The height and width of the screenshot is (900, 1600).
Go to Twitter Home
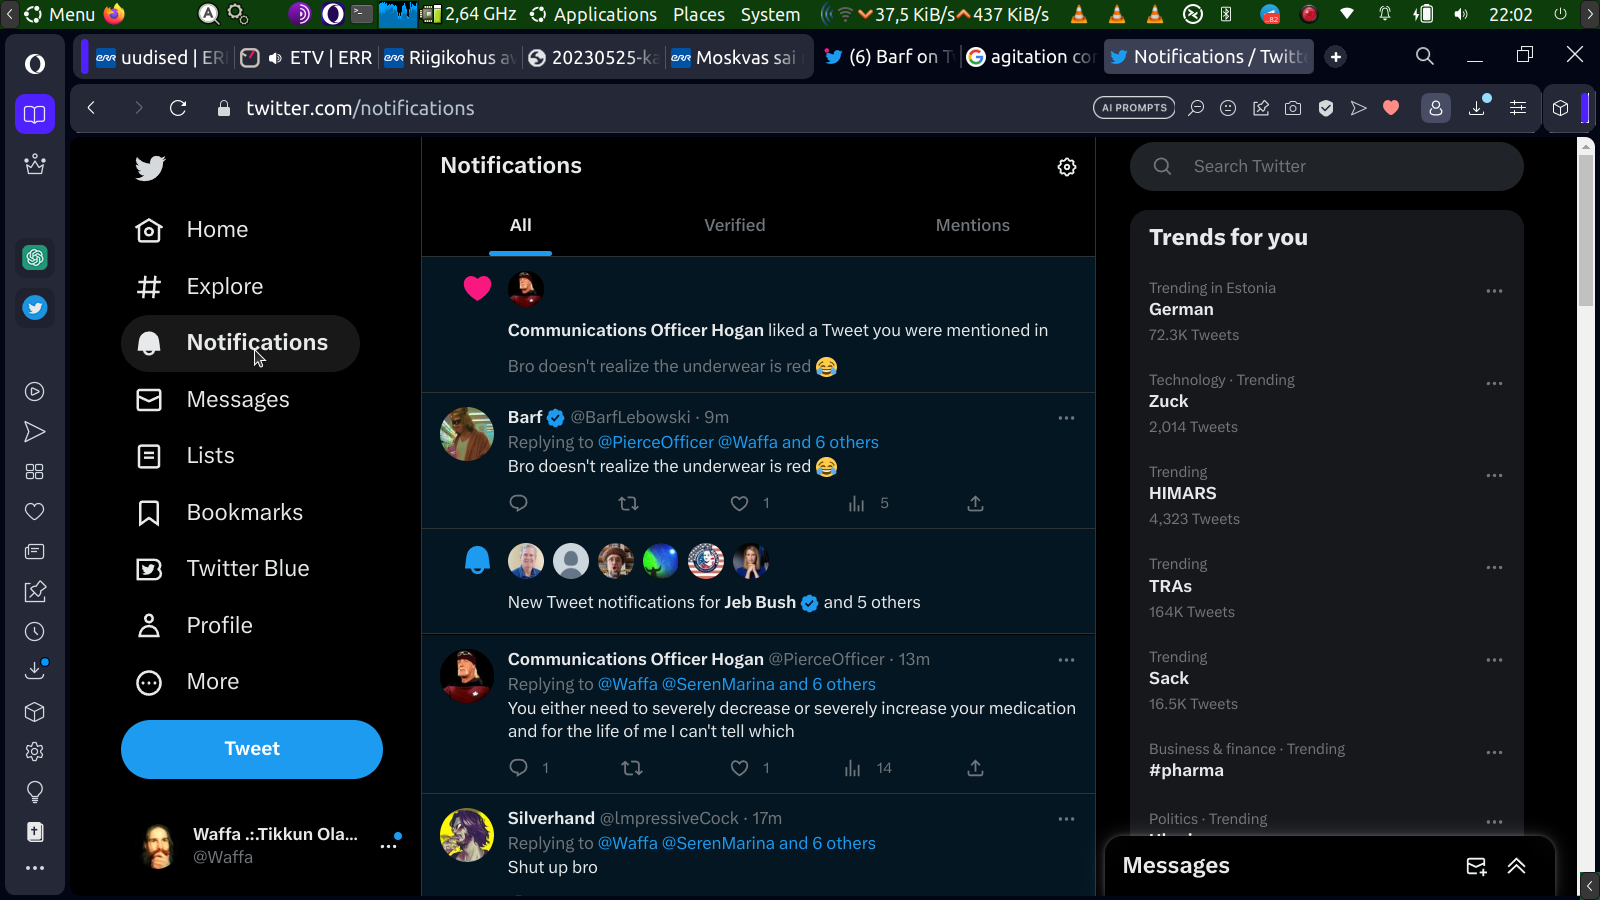[192, 230]
